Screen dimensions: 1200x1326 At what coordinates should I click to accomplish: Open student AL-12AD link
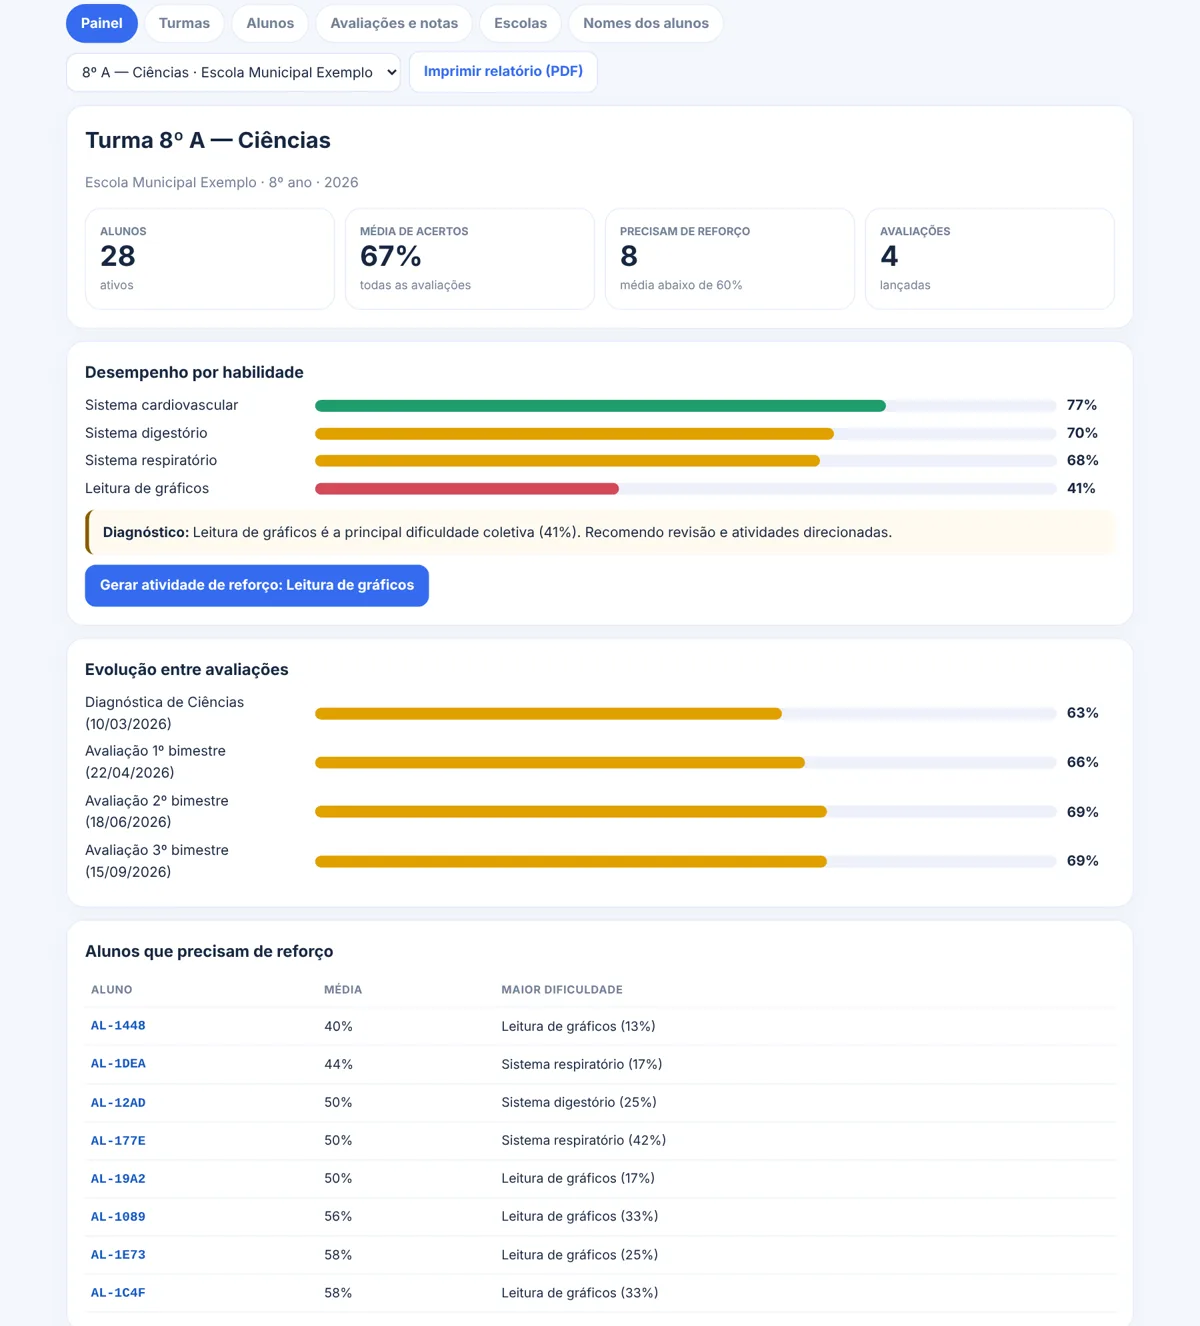pos(118,1102)
